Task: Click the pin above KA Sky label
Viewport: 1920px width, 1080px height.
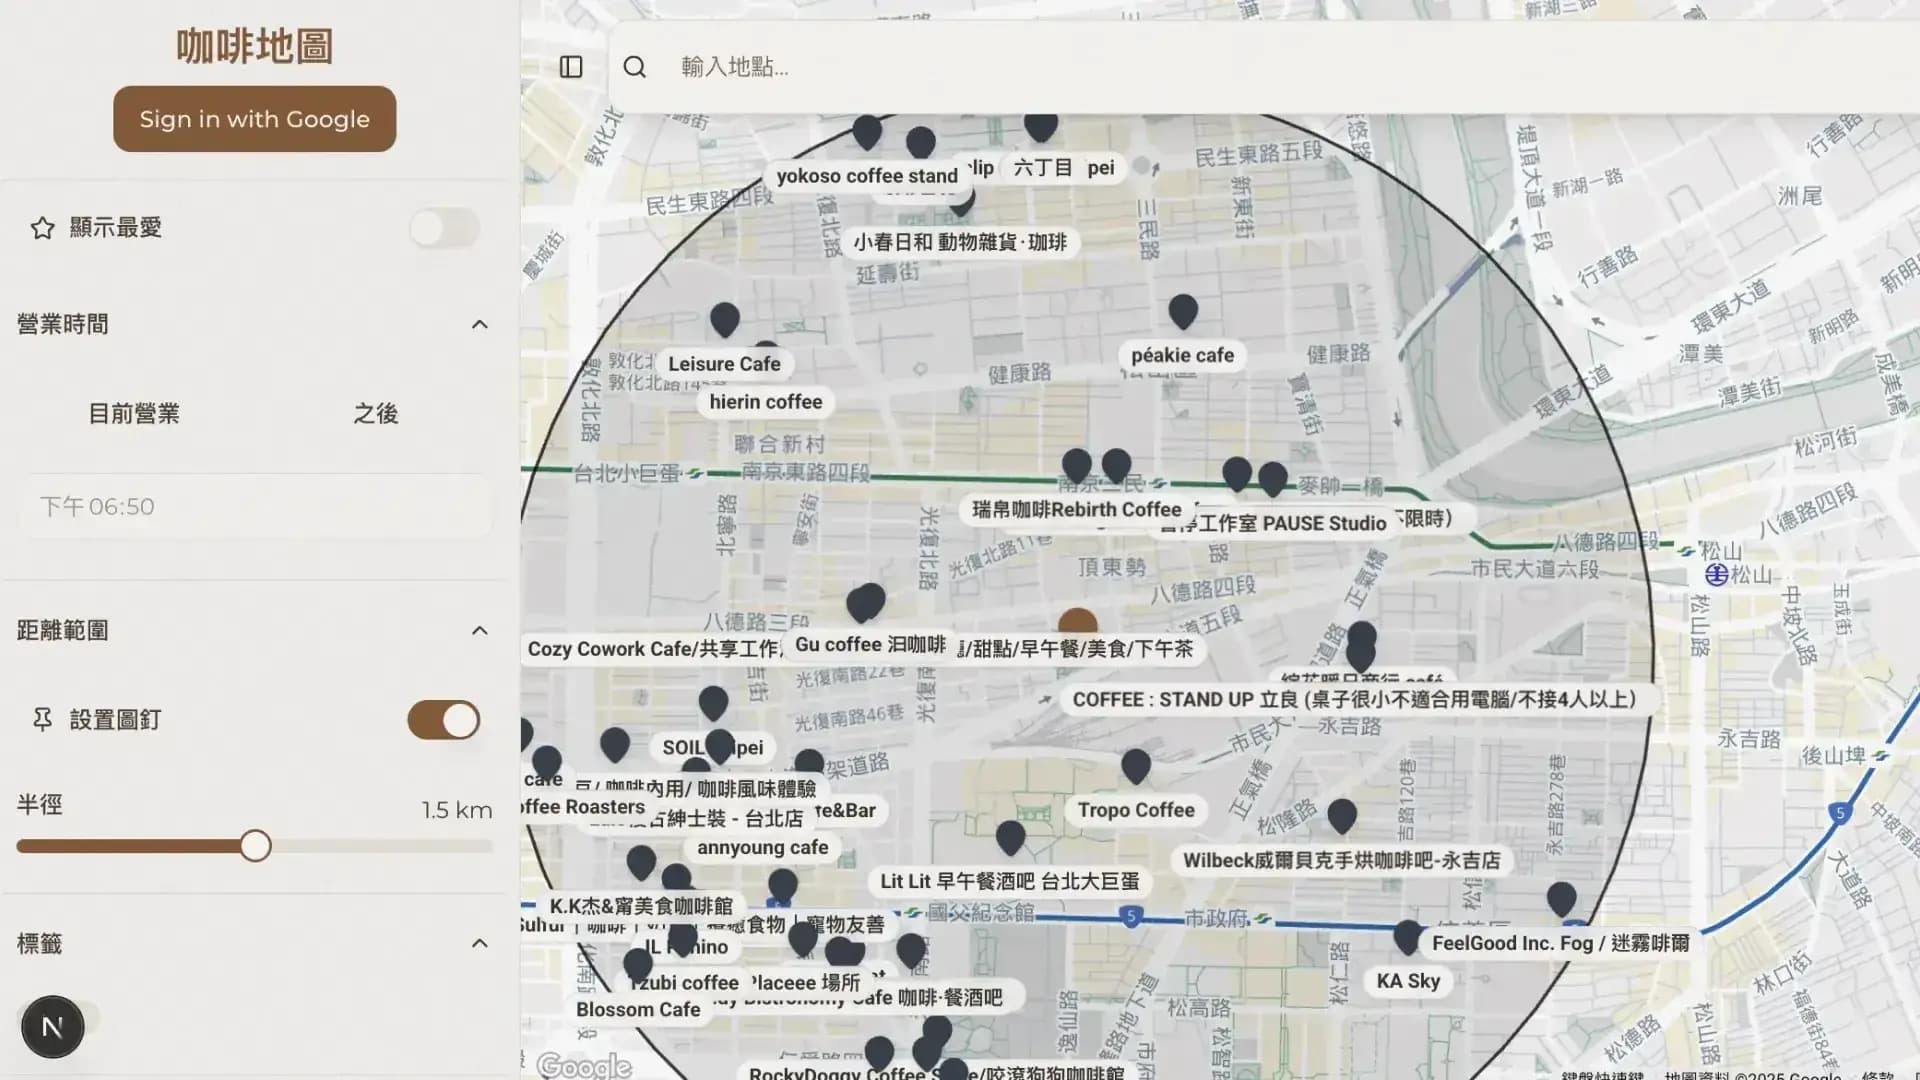Action: click(x=1407, y=936)
